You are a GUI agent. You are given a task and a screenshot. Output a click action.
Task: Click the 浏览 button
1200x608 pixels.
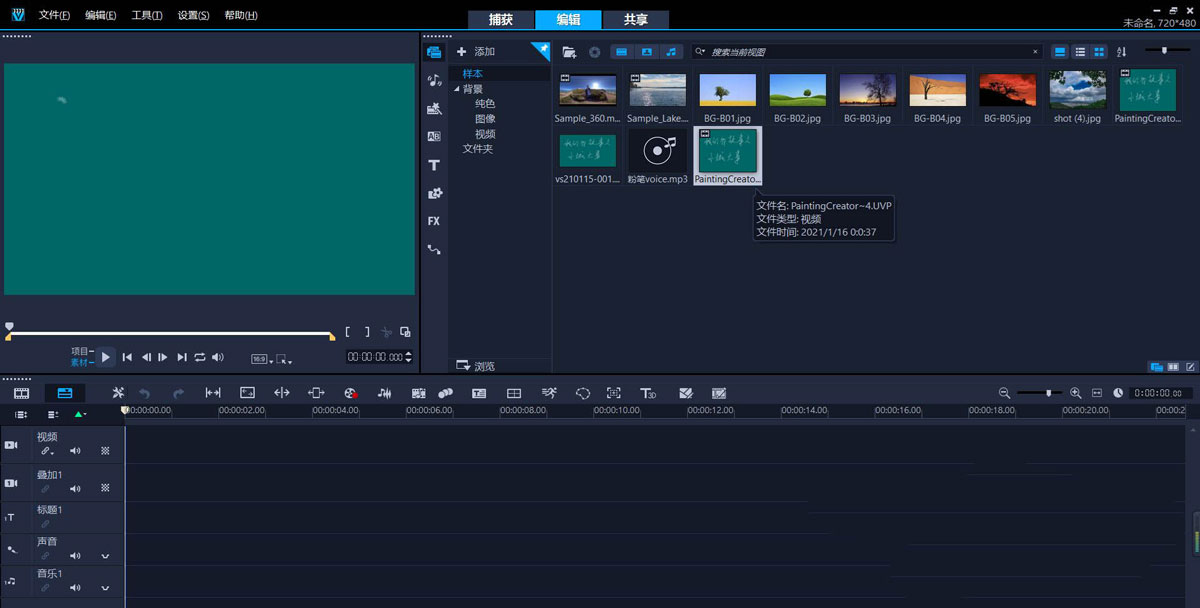(x=476, y=366)
